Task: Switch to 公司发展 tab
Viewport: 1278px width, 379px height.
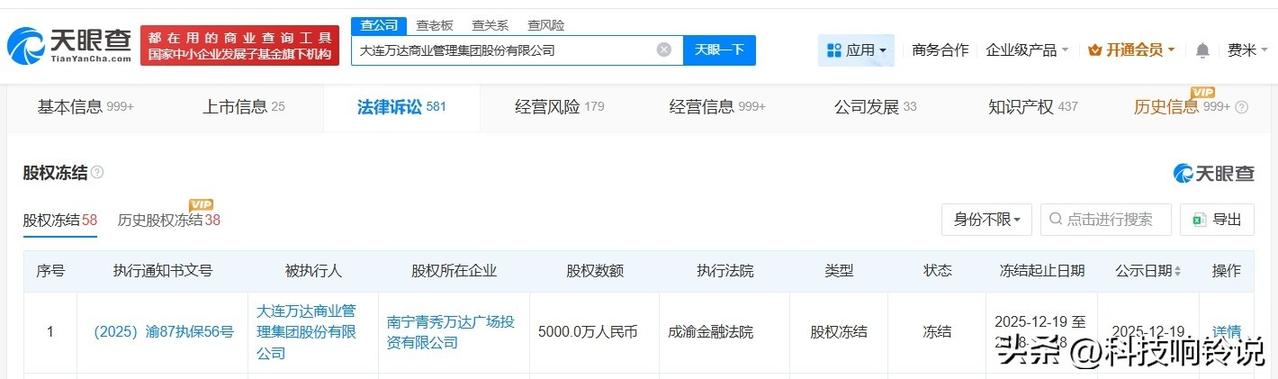Action: point(875,107)
